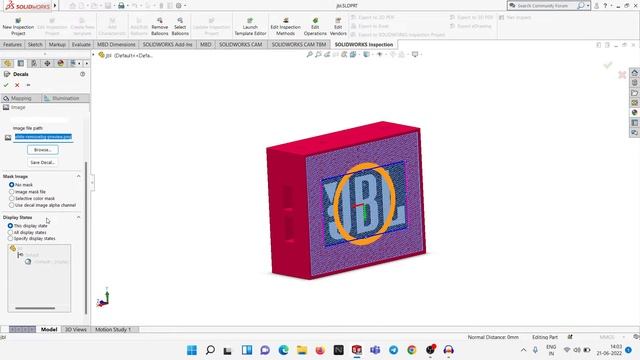The image size is (640, 360).
Task: Open Design Library in task pane
Action: tap(634, 83)
